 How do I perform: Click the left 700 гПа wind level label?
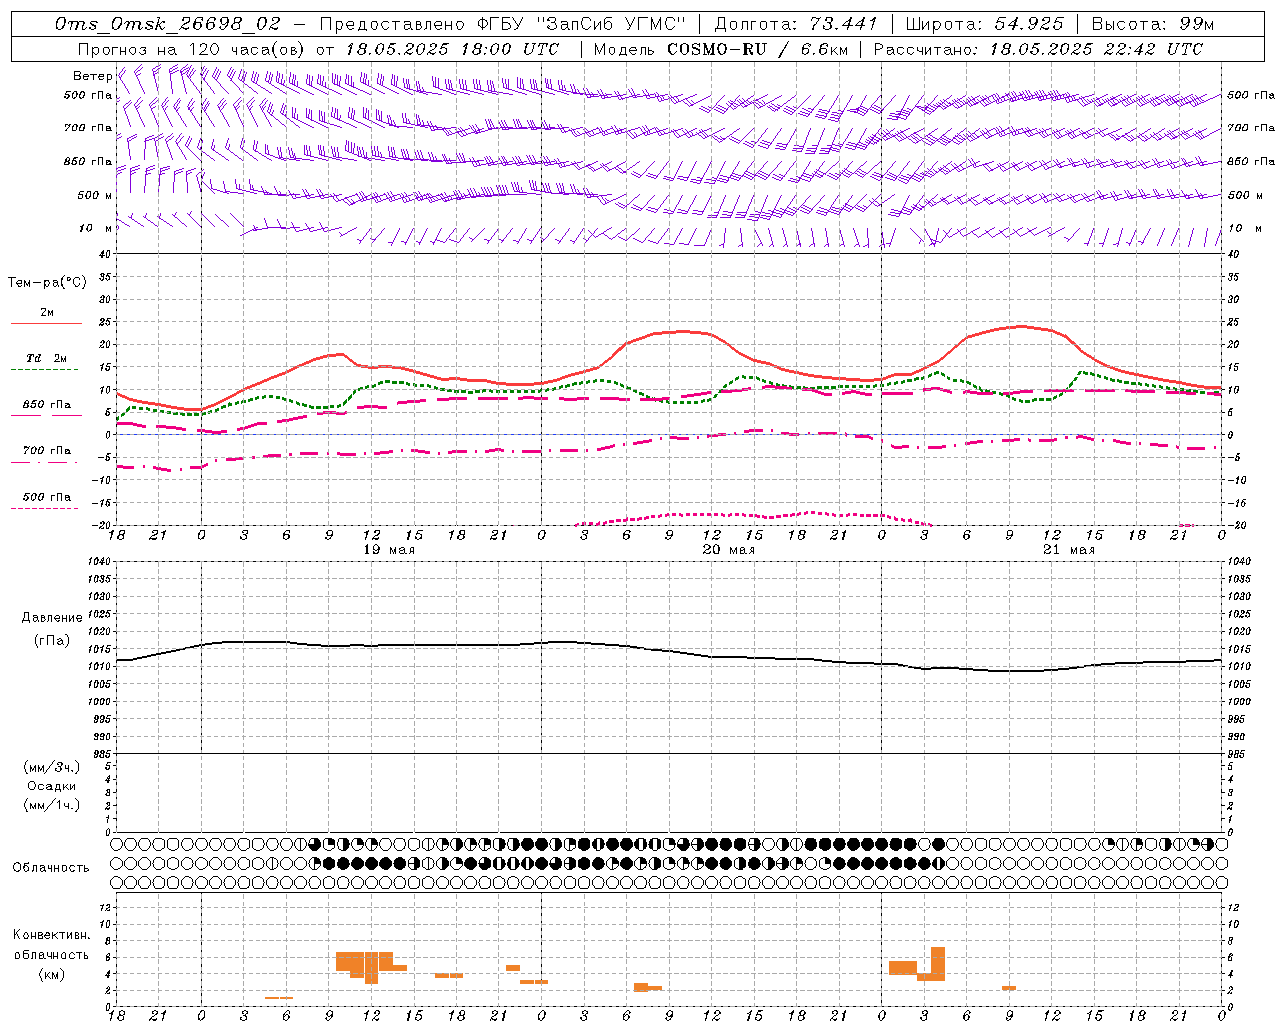(x=88, y=128)
